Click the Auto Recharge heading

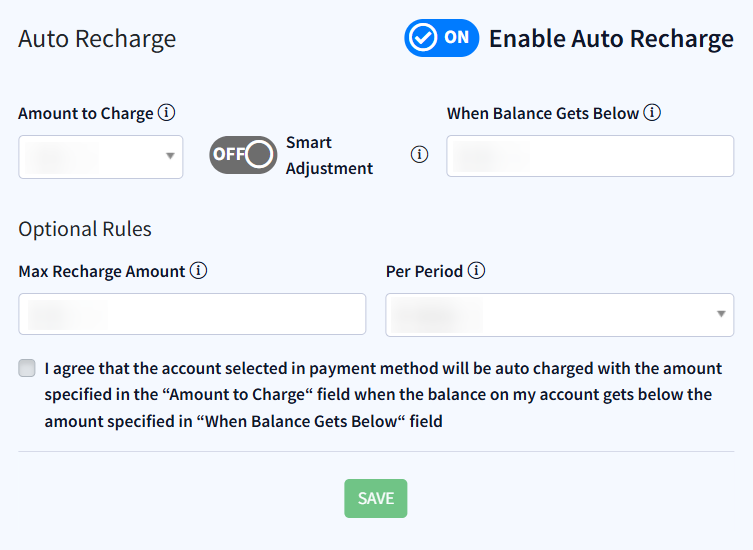pyautogui.click(x=97, y=39)
